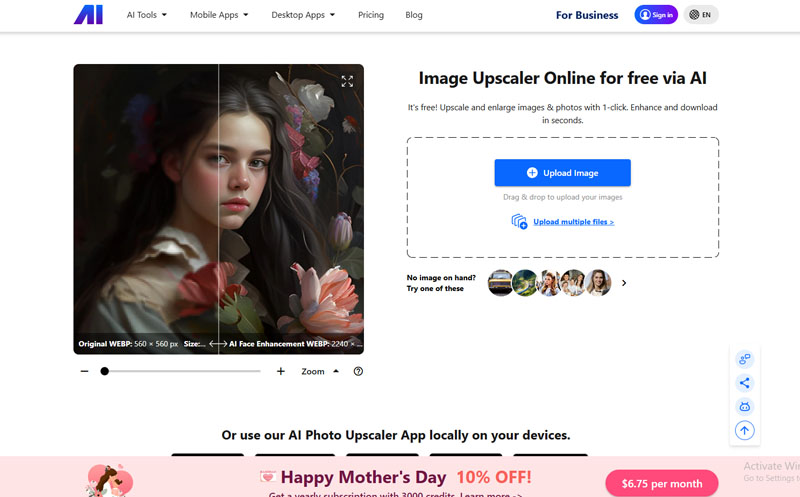The image size is (800, 497).
Task: Click the zoom slider knob
Action: coord(105,371)
